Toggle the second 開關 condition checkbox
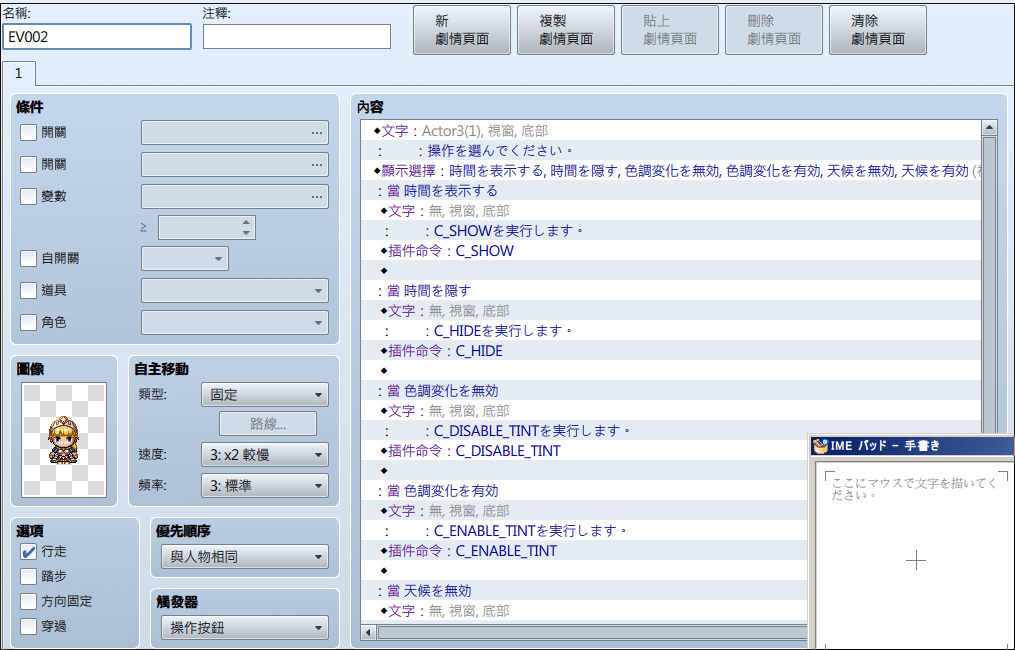 [28, 164]
